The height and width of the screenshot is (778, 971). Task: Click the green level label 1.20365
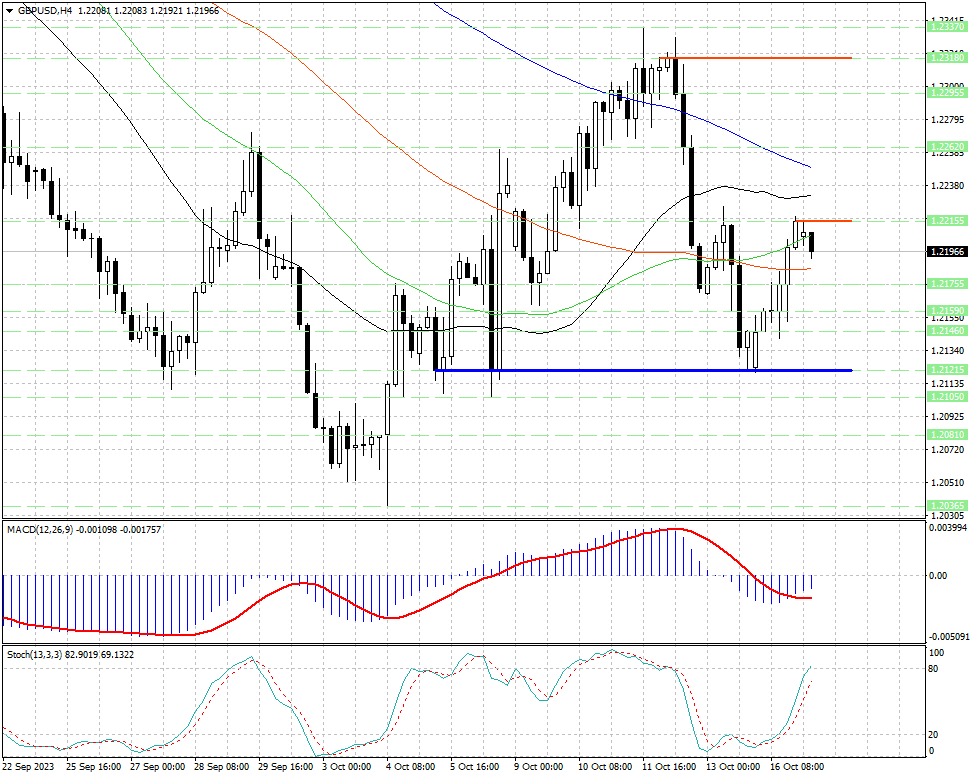[947, 506]
